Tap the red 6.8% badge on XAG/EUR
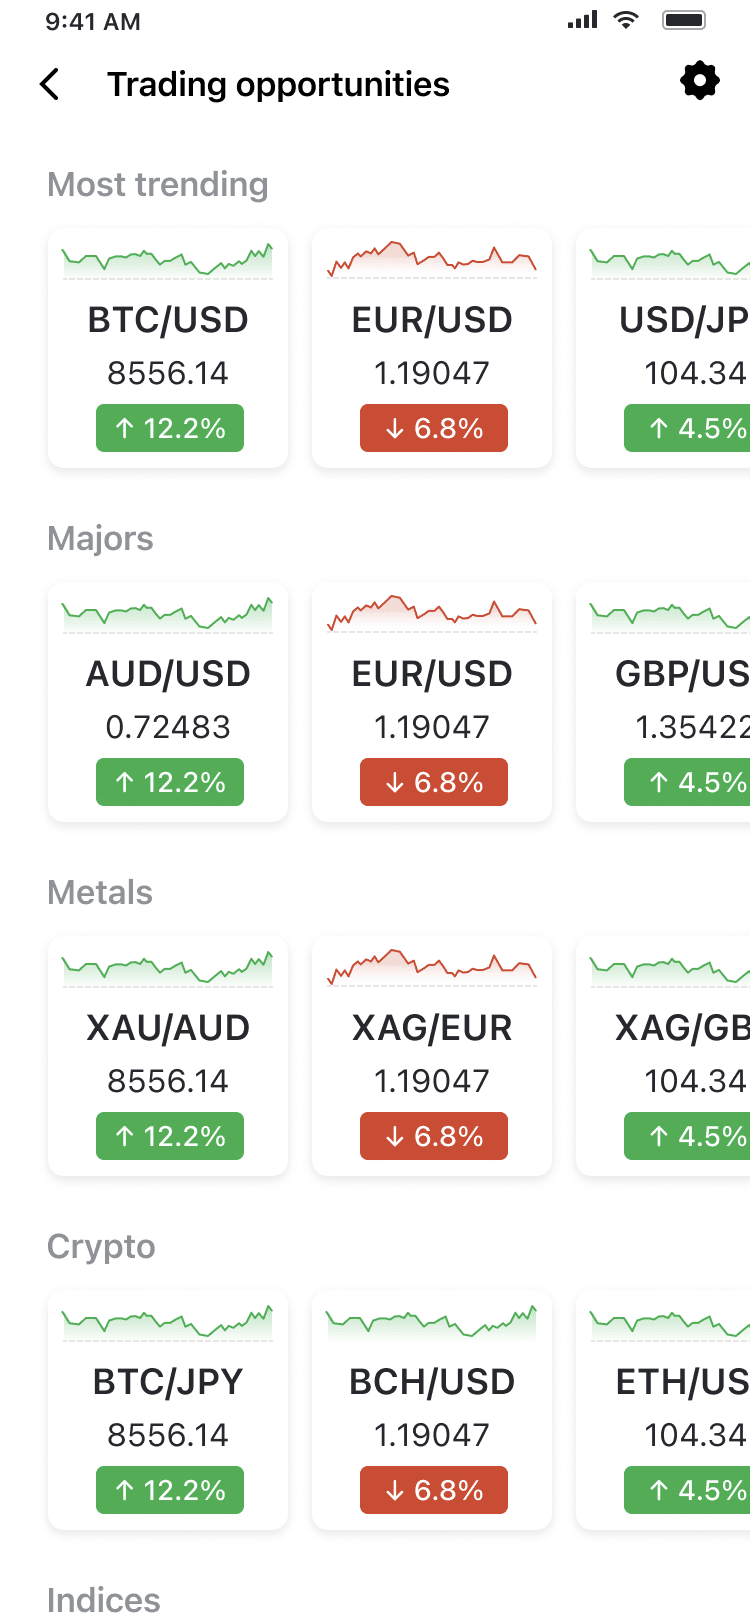Image resolution: width=750 pixels, height=1624 pixels. [434, 1136]
